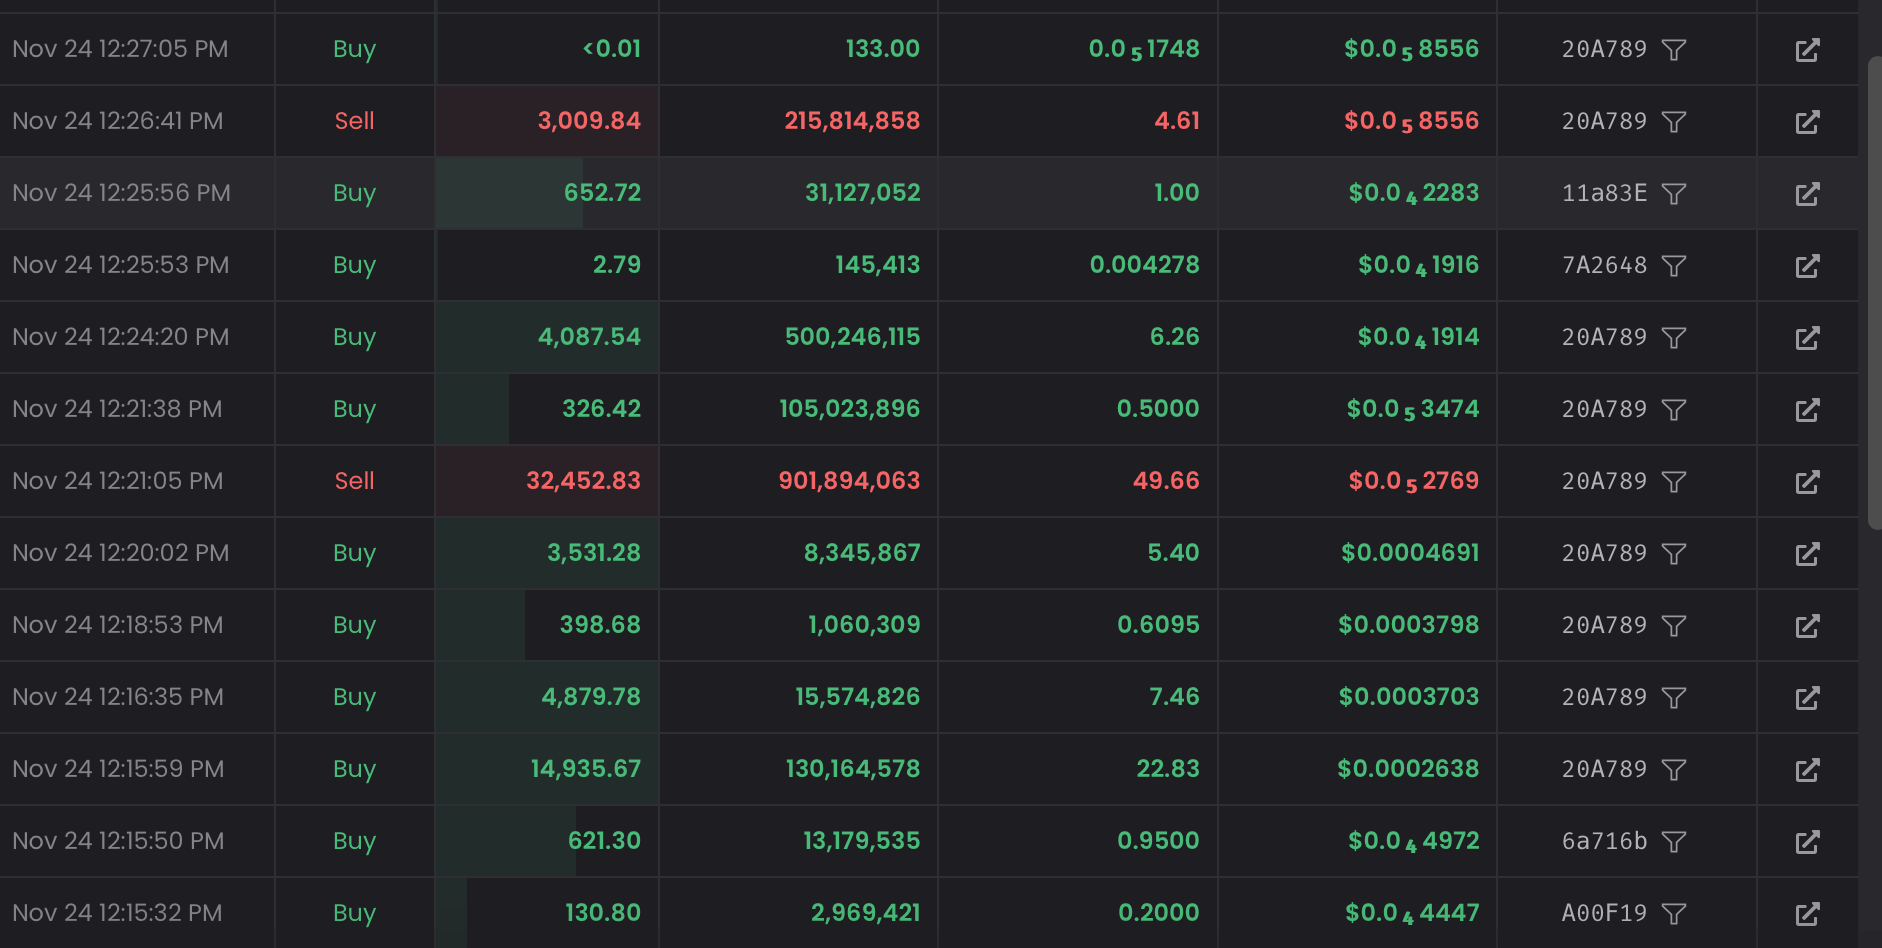Click the price $0.0004691 cell
Viewport: 1882px width, 948px height.
(1409, 553)
